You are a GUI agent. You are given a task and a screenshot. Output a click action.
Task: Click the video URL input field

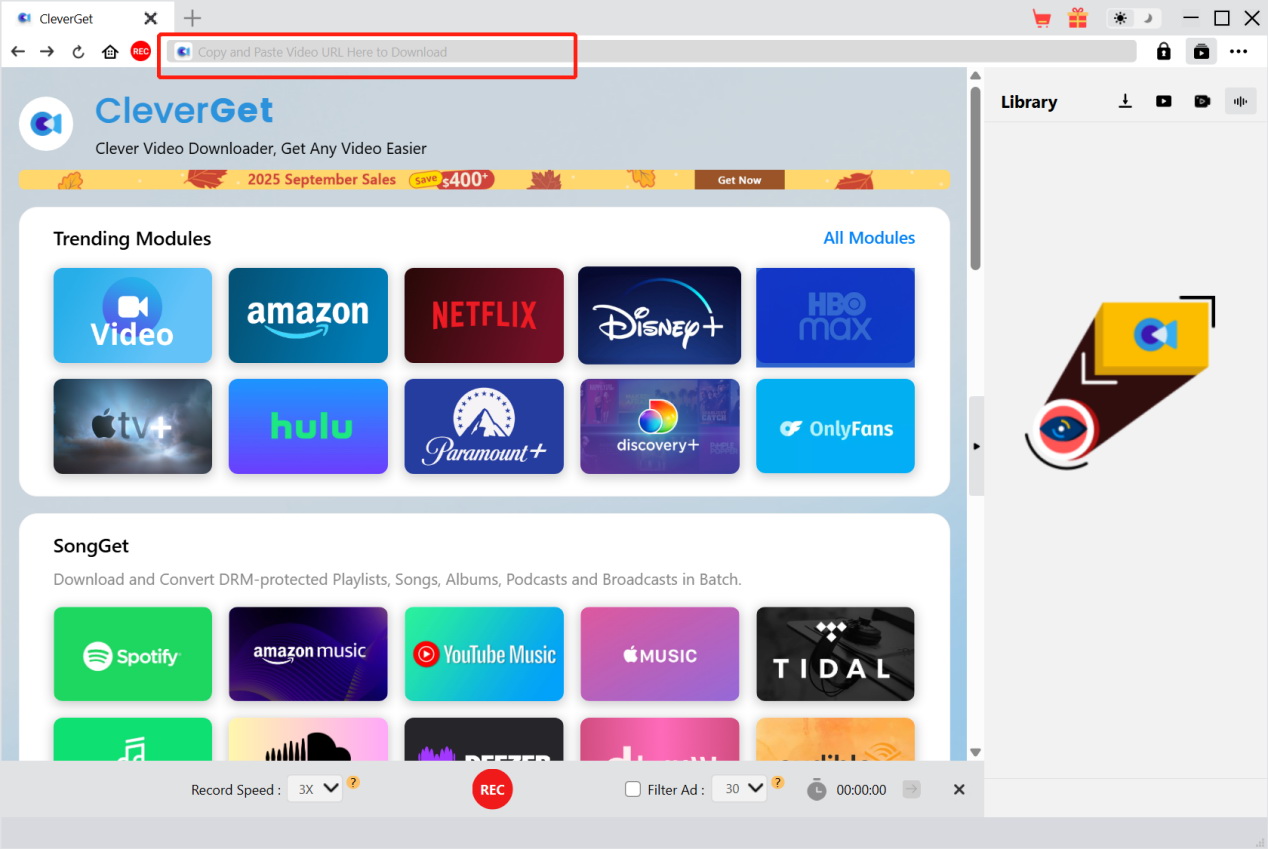[x=652, y=52]
